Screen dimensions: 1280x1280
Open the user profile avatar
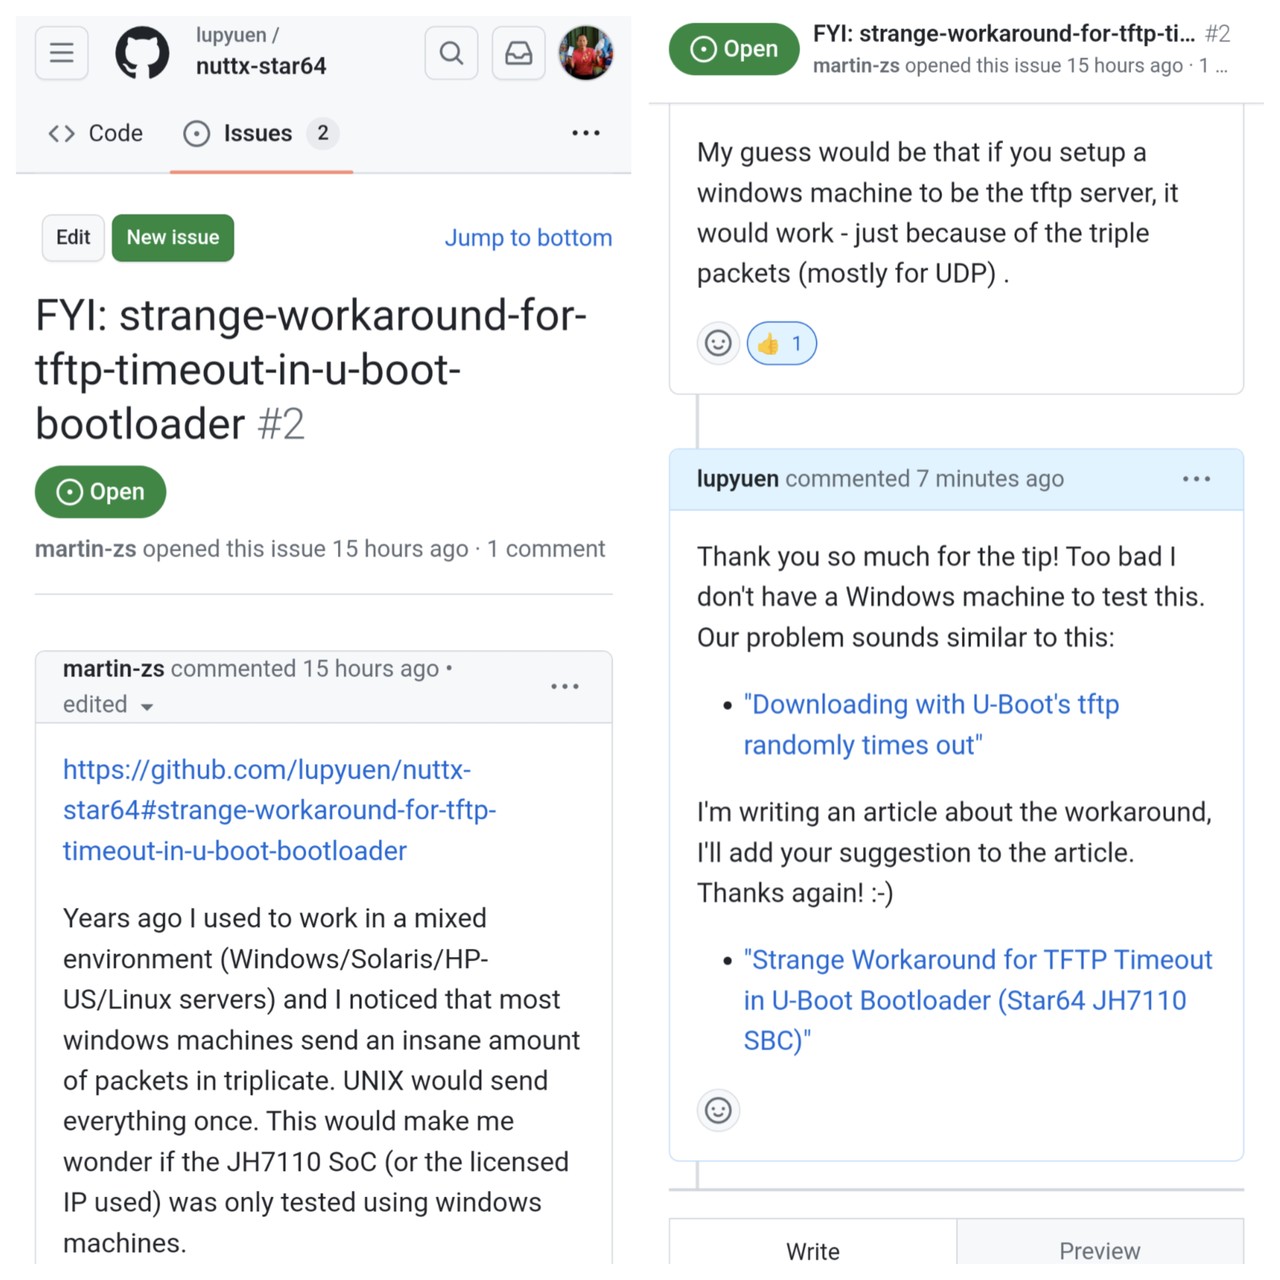click(586, 53)
